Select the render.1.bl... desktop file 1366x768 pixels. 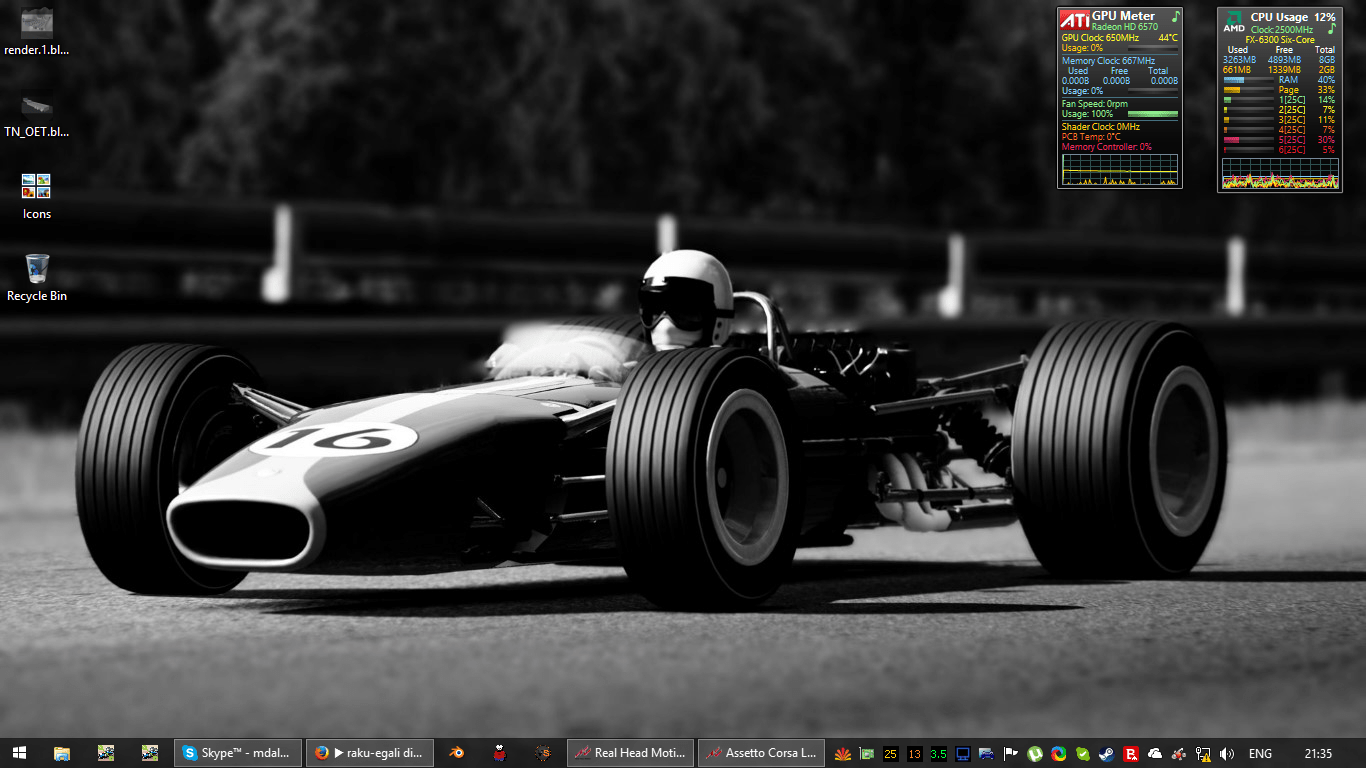pos(37,31)
